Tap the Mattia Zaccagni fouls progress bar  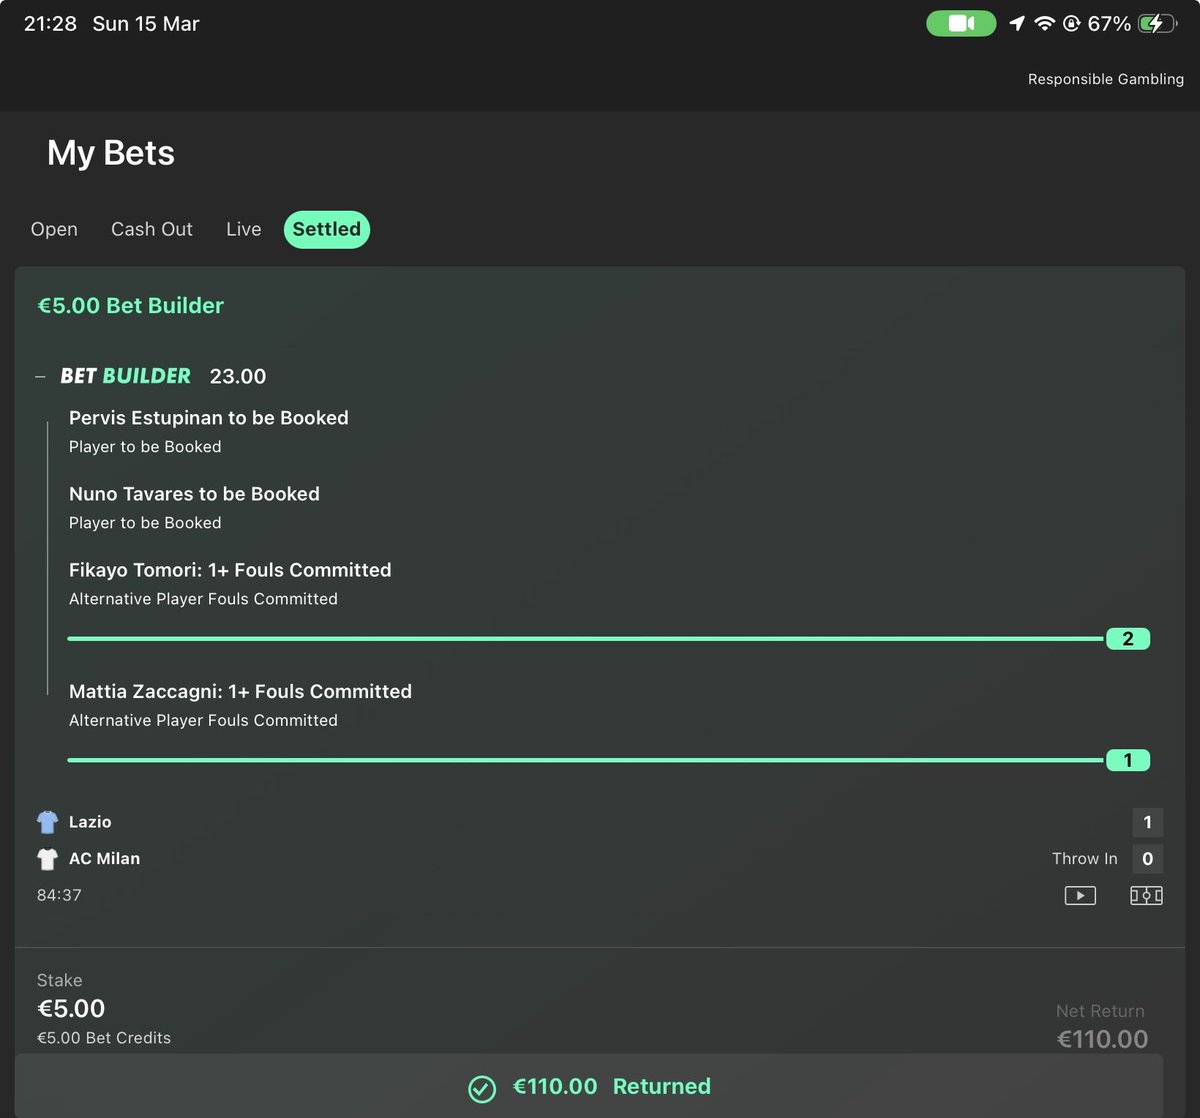tap(585, 760)
